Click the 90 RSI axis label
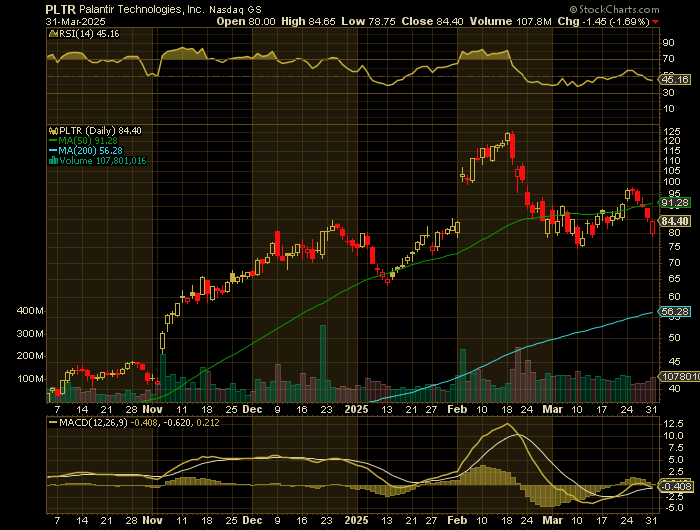700x530 pixels. tap(668, 43)
